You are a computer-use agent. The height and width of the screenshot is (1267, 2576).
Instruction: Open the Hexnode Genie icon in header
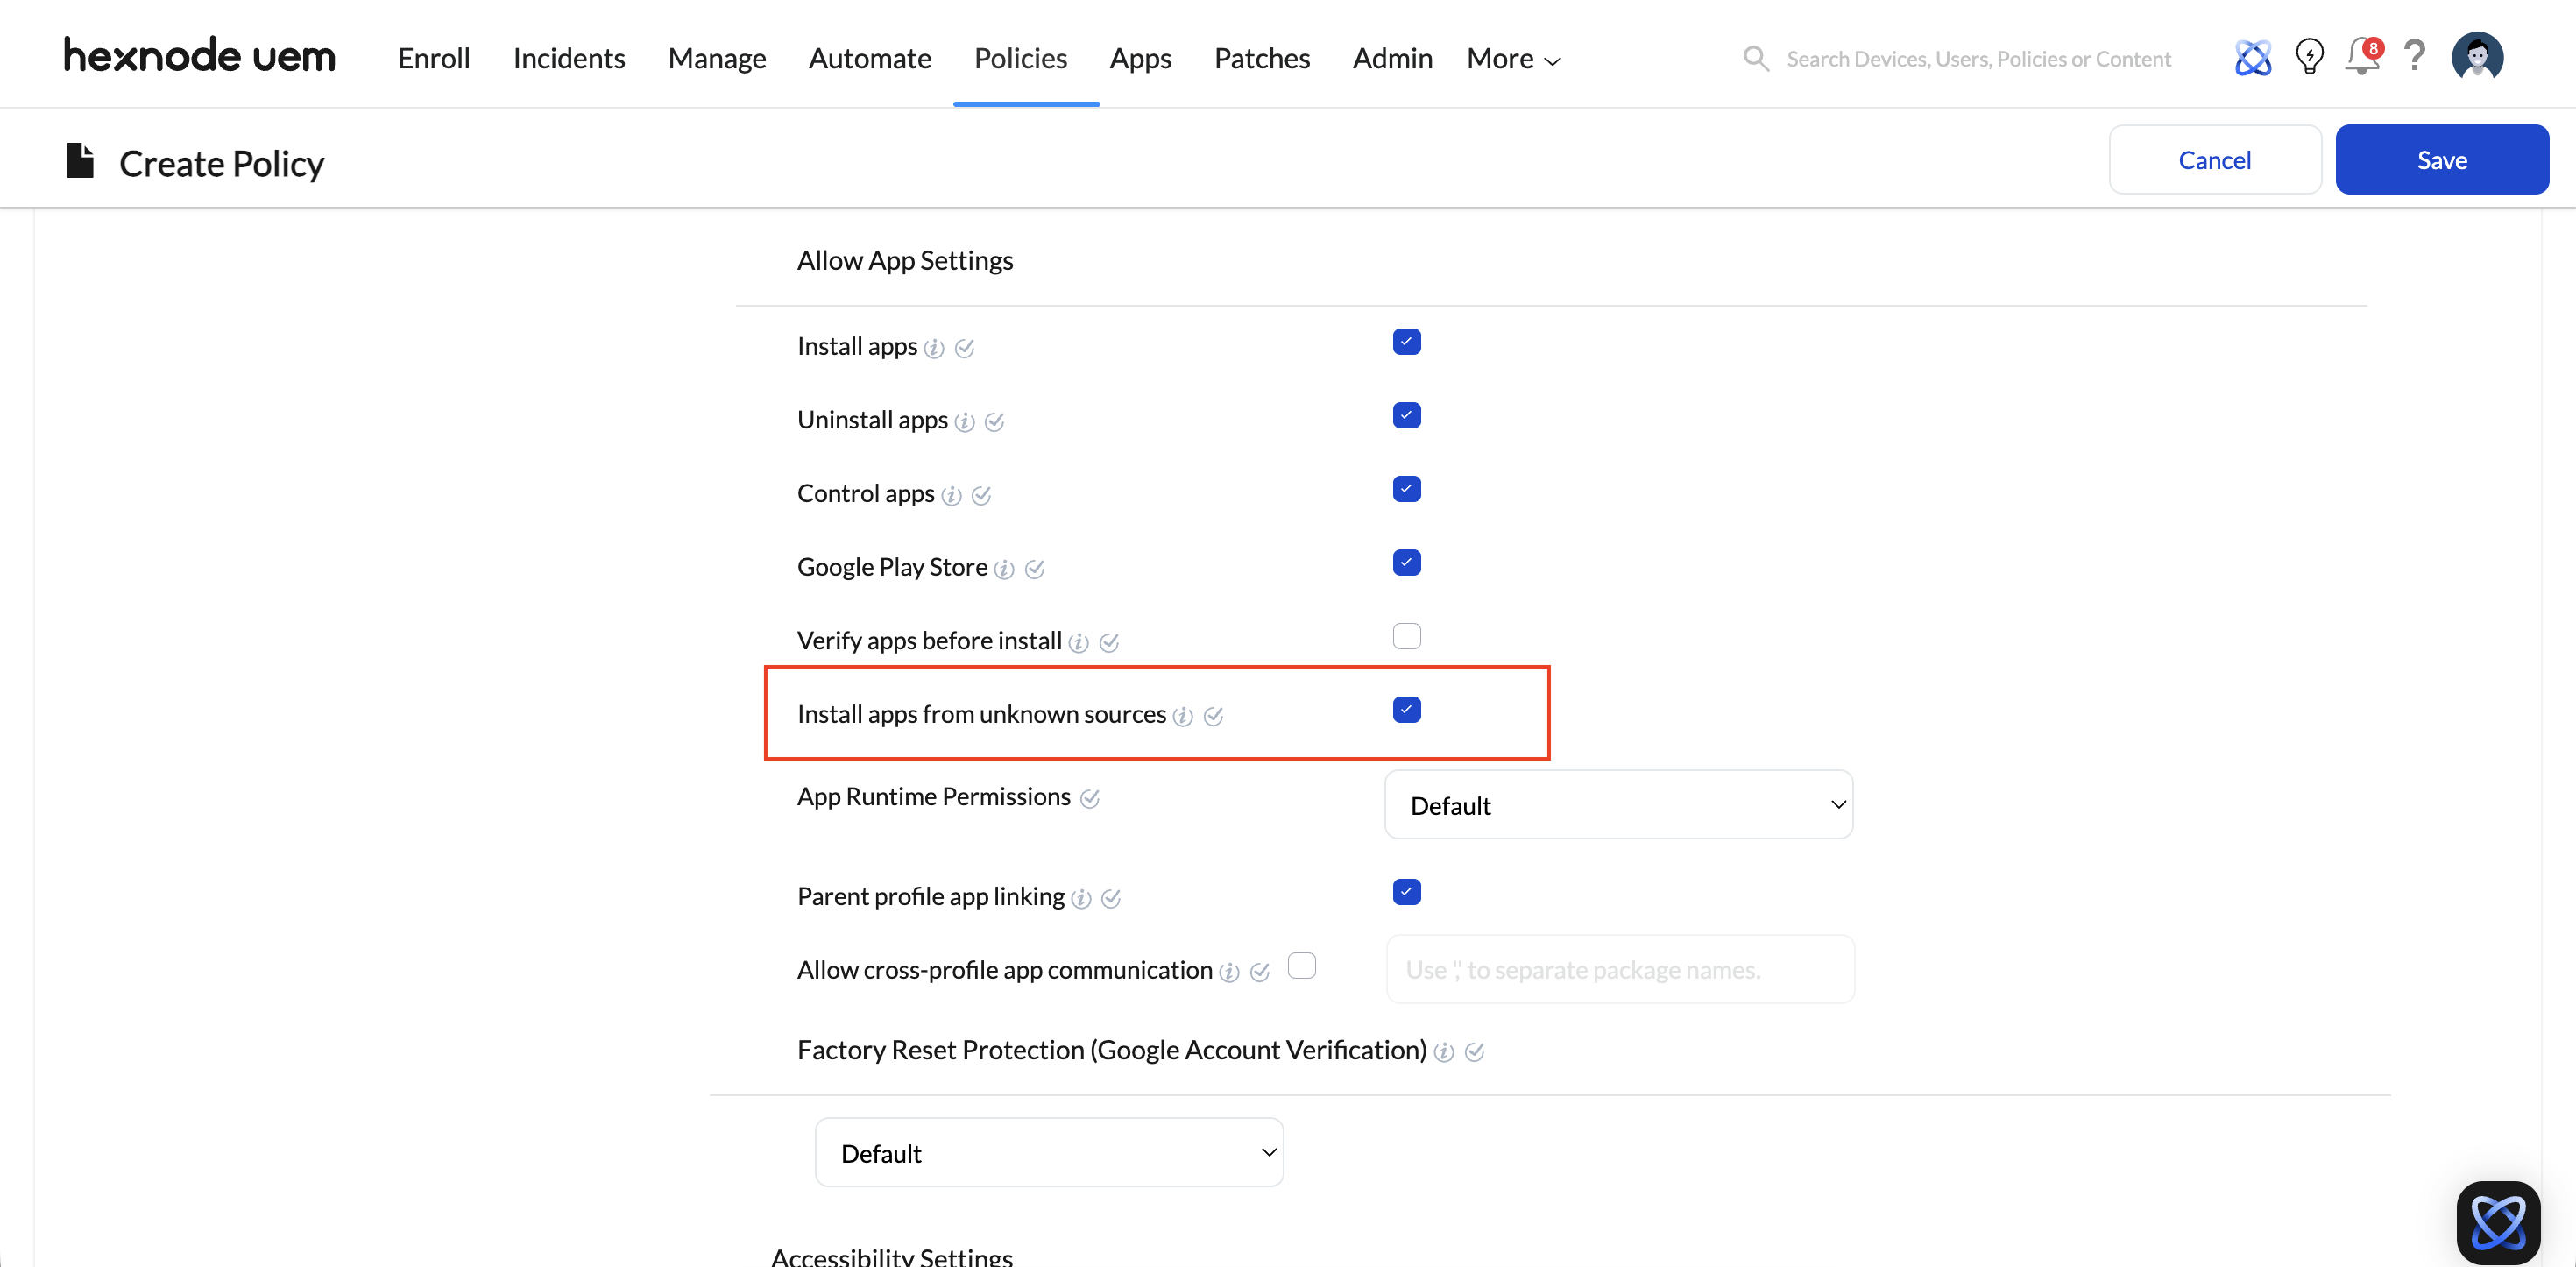pyautogui.click(x=2252, y=58)
